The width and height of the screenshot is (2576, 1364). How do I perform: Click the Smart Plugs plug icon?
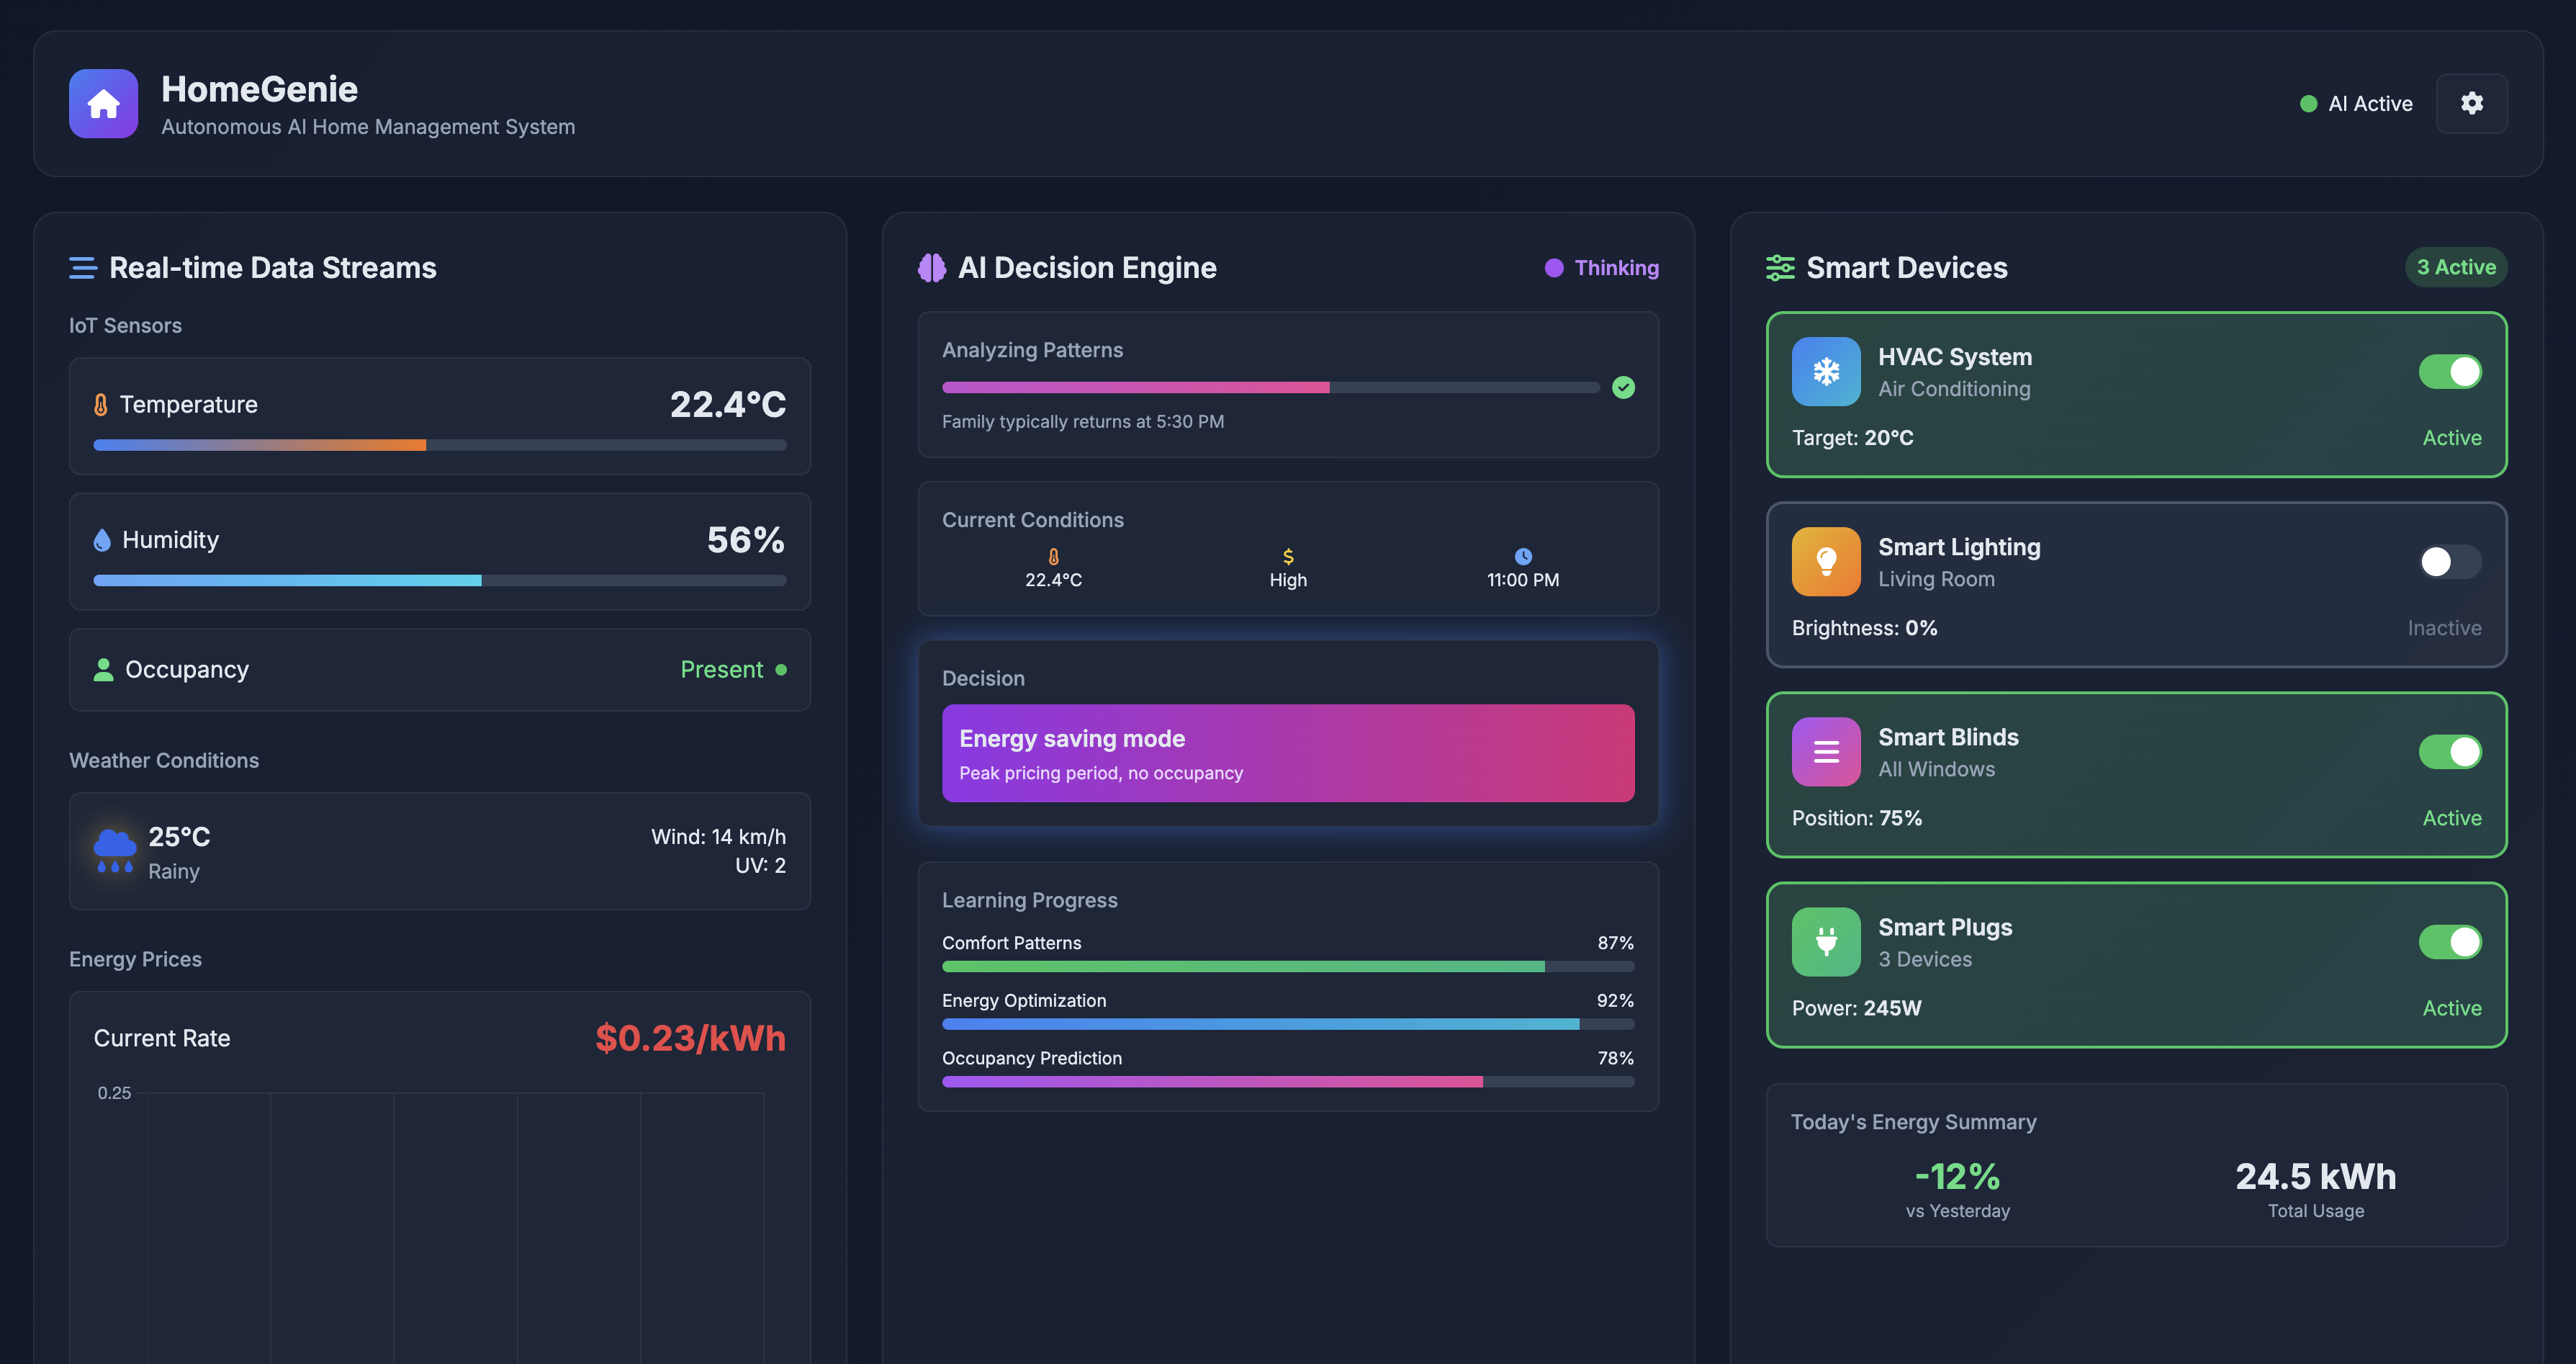[x=1825, y=942]
